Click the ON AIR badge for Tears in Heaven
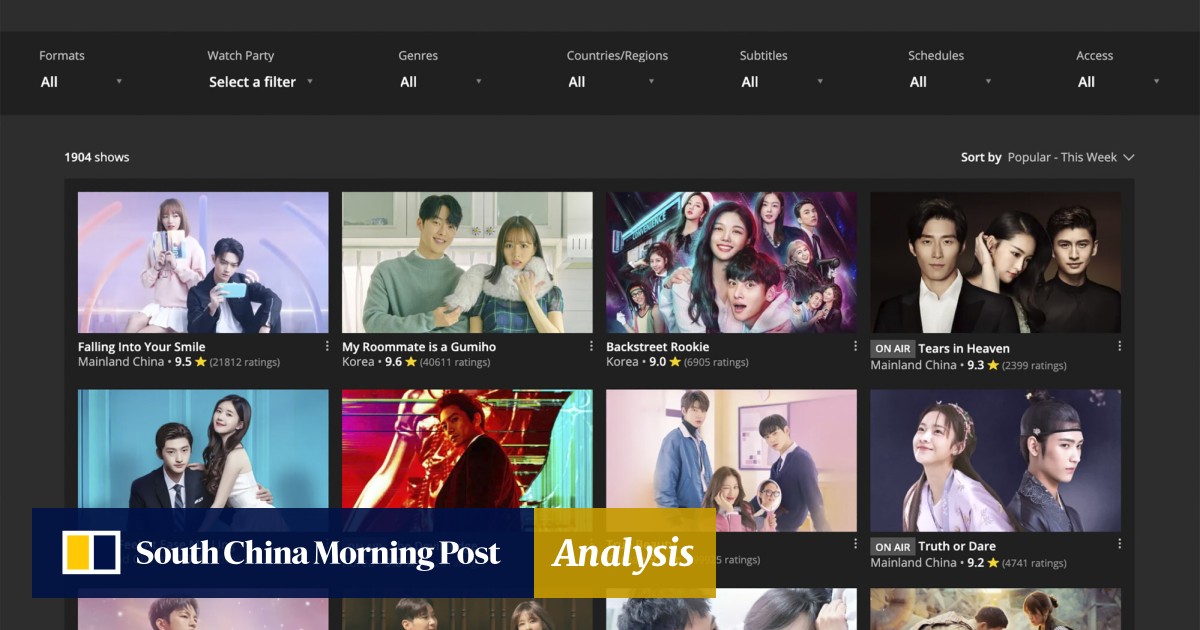The height and width of the screenshot is (630, 1200). [x=892, y=349]
